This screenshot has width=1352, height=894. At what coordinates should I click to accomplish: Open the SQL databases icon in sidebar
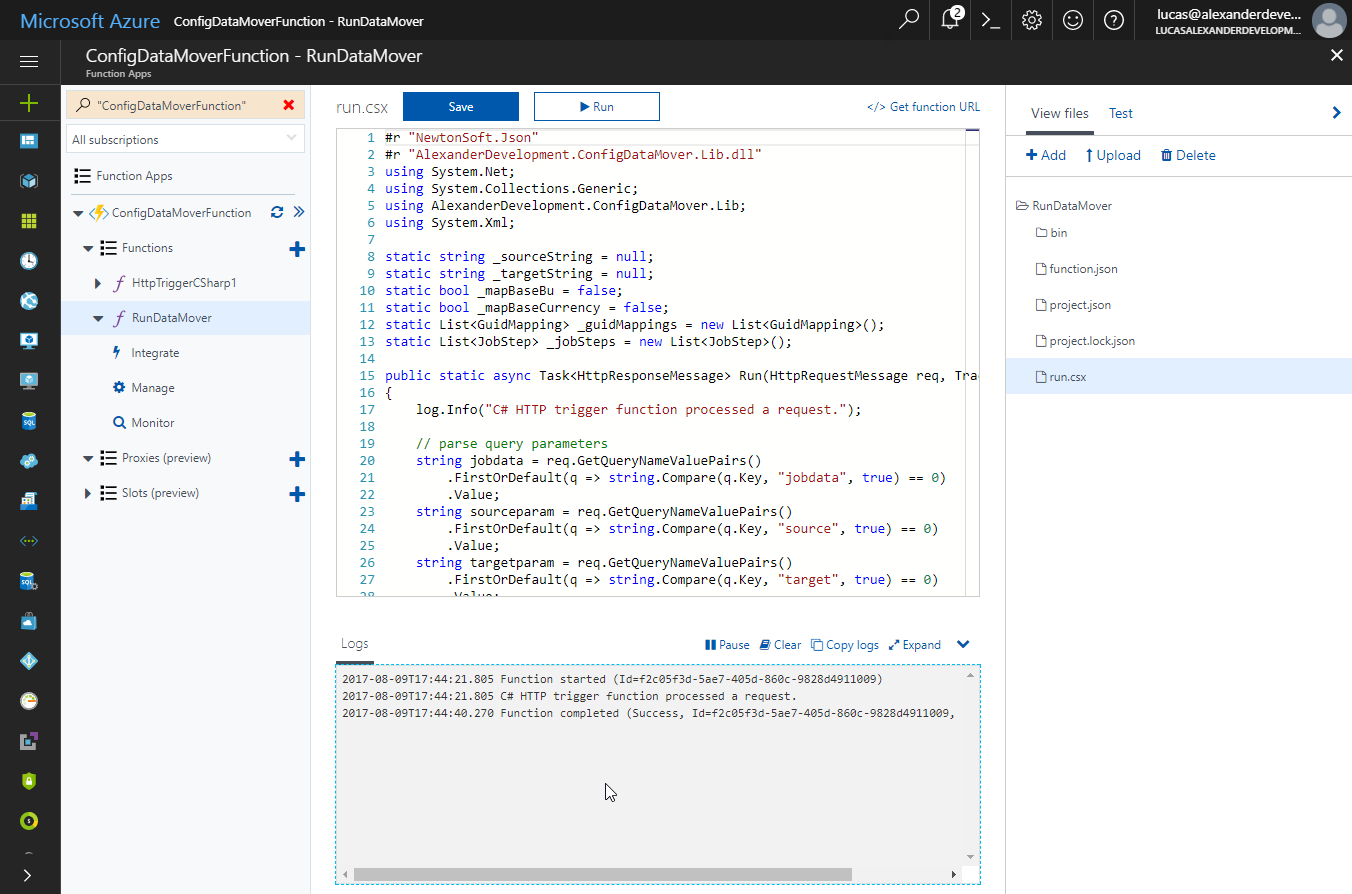29,421
